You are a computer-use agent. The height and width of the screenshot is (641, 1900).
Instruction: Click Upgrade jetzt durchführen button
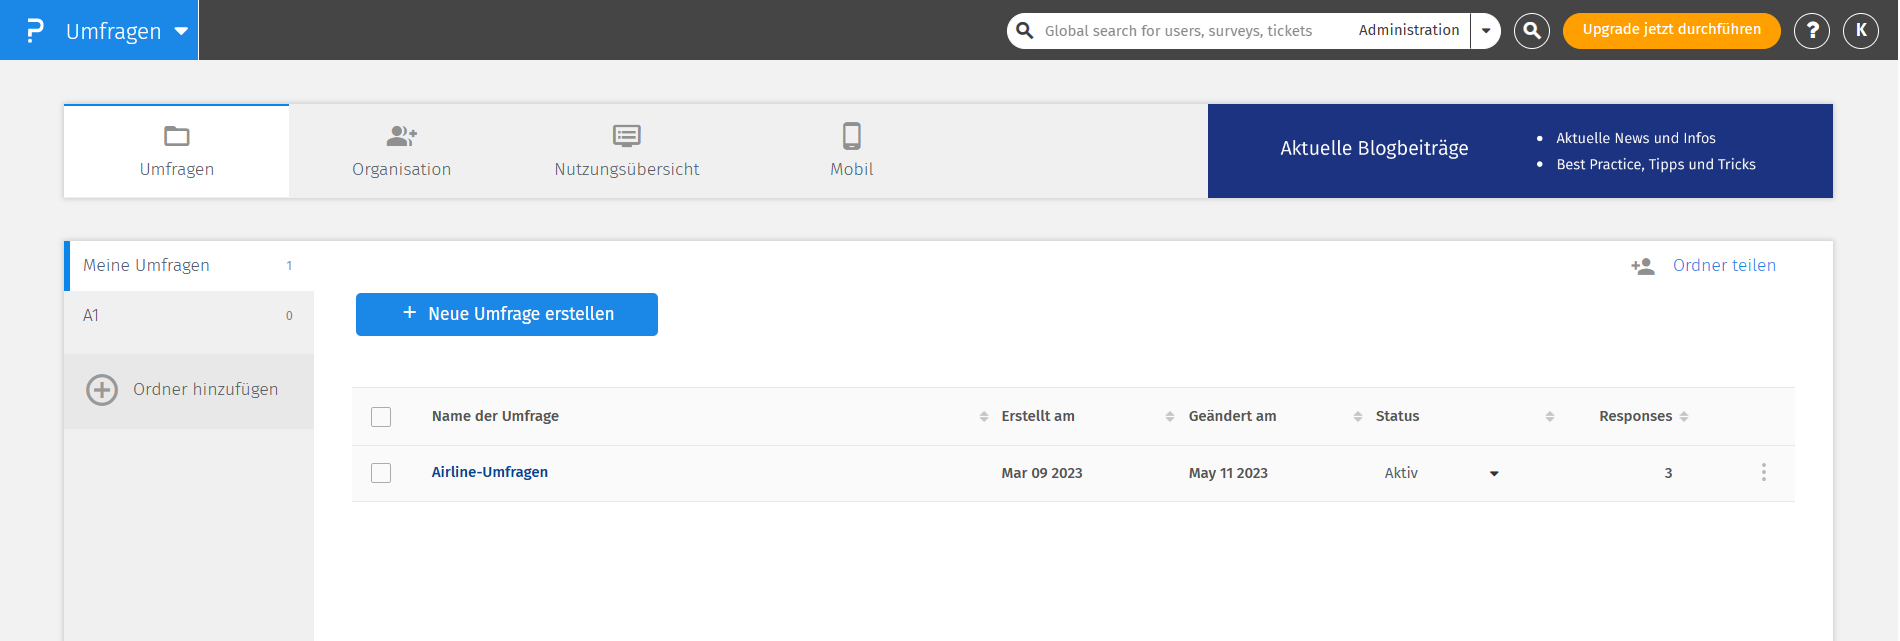coord(1671,30)
